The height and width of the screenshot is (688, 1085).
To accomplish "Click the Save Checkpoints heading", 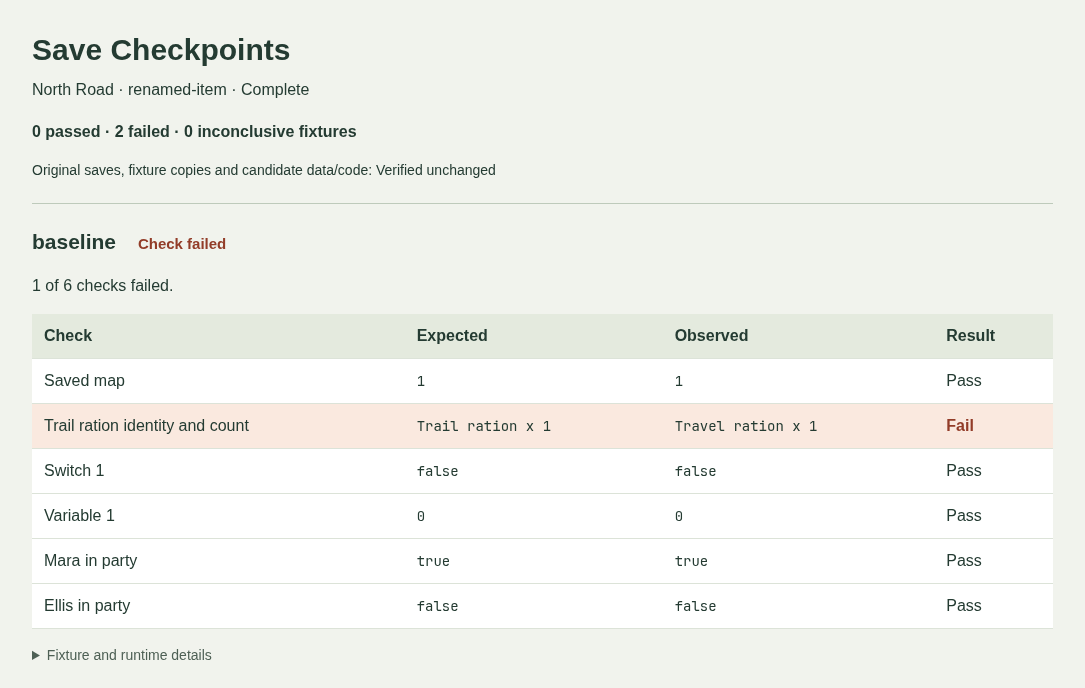I will pyautogui.click(x=161, y=50).
